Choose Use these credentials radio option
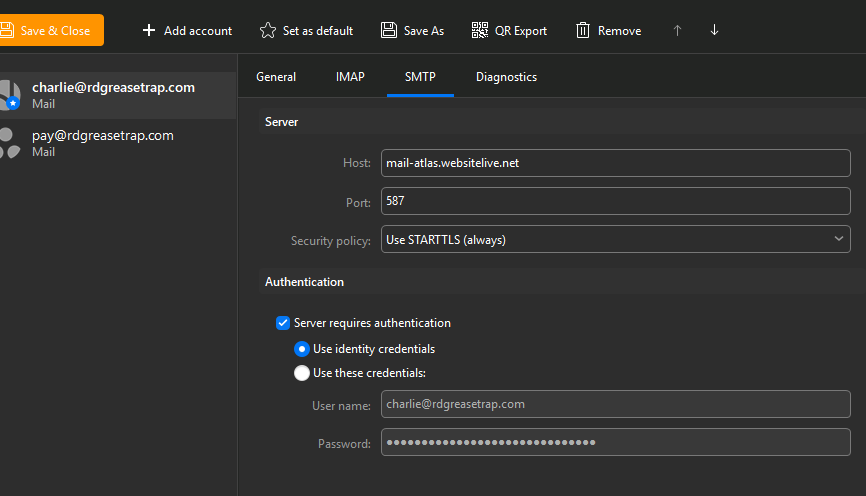Screen dimensions: 866x496 pyautogui.click(x=302, y=373)
